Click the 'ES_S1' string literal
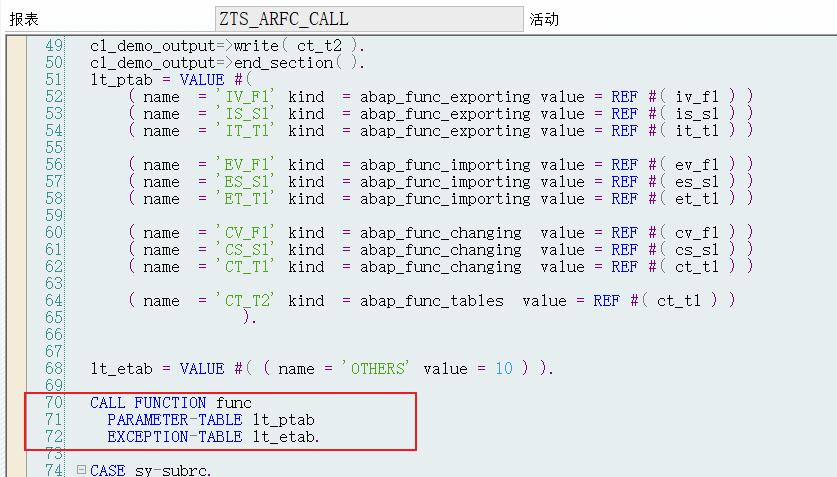837x477 pixels. (x=246, y=181)
